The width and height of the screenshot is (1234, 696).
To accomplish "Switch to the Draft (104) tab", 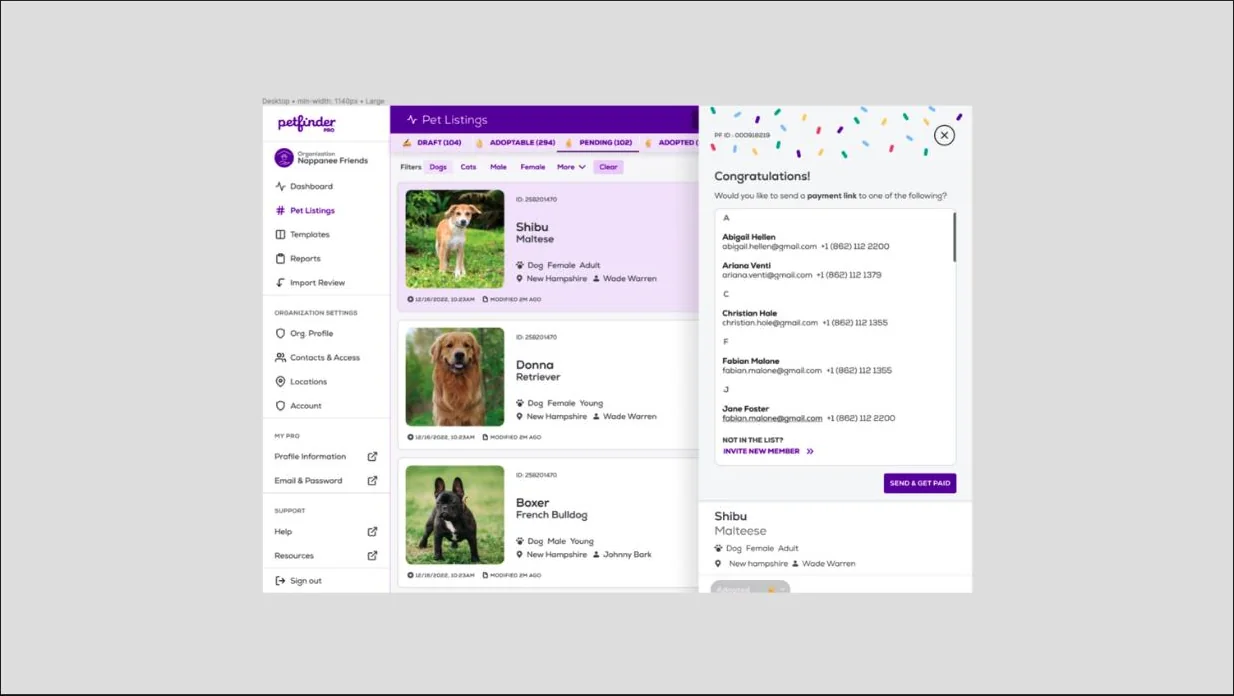I will click(432, 143).
